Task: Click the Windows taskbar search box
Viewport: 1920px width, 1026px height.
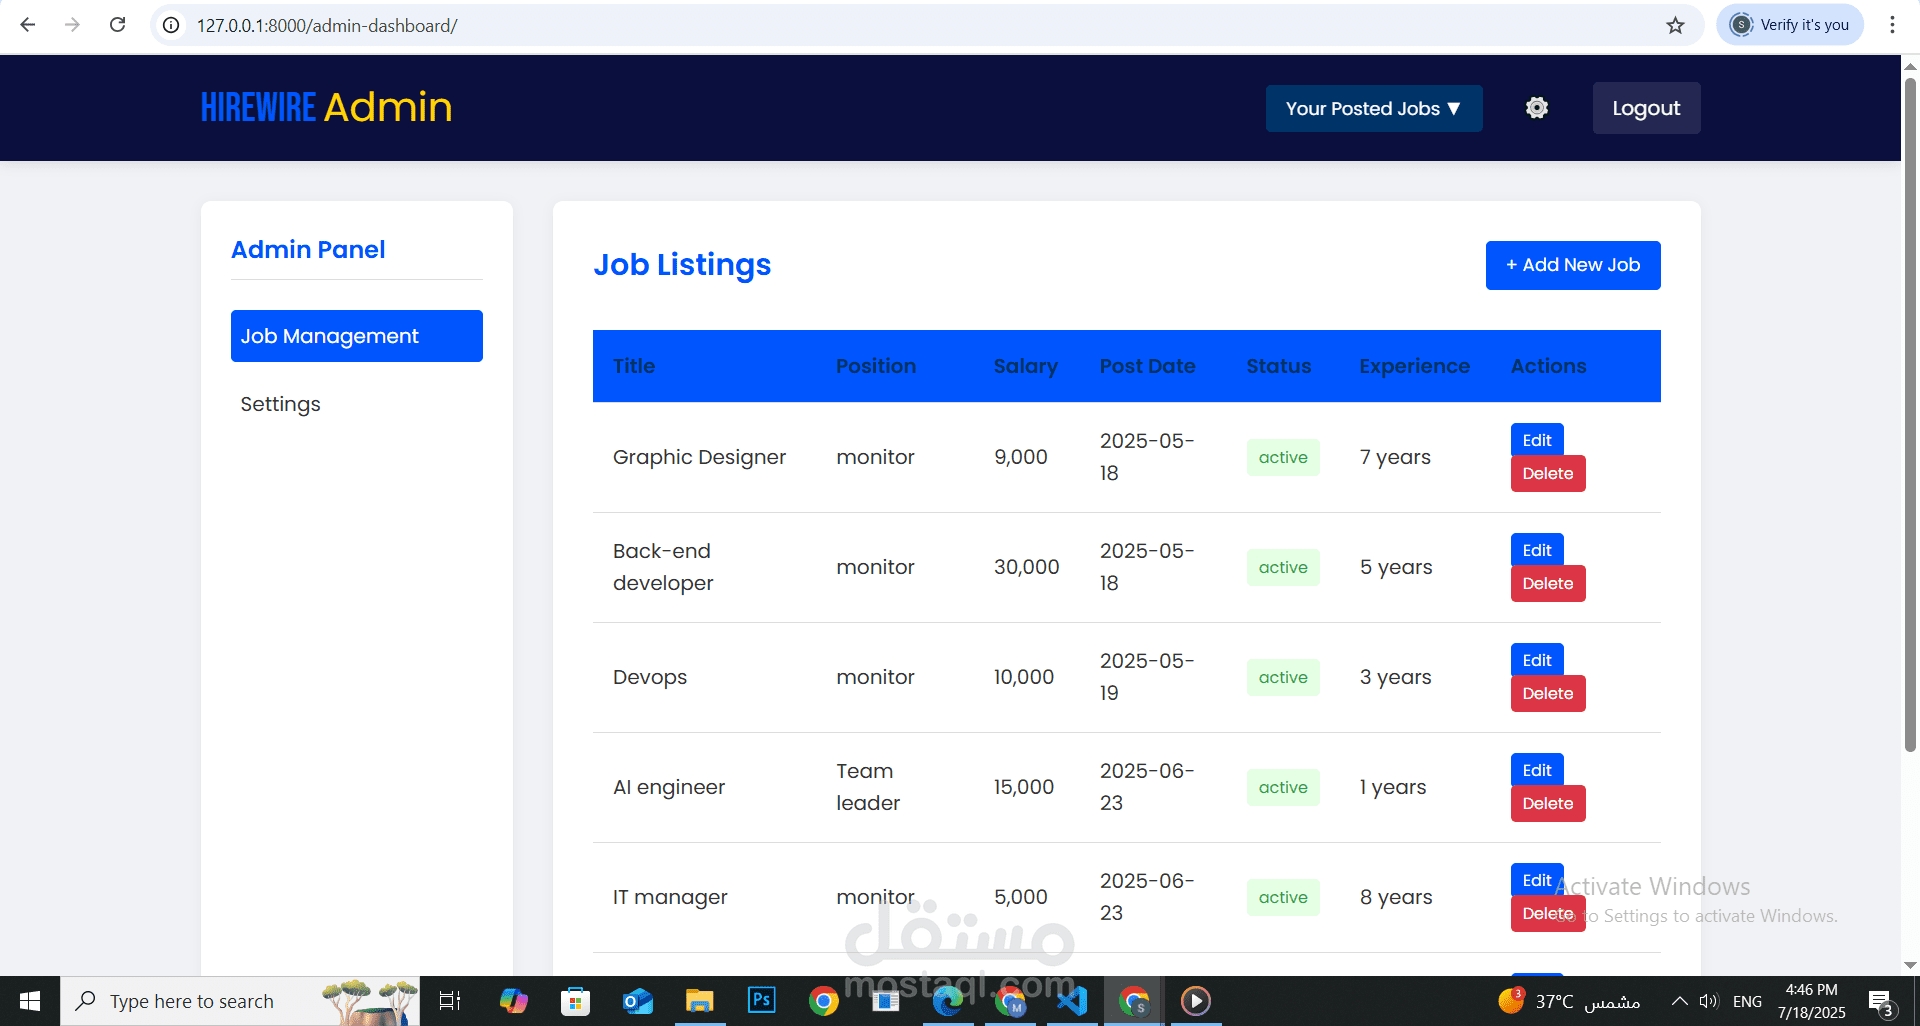Action: click(x=192, y=1001)
